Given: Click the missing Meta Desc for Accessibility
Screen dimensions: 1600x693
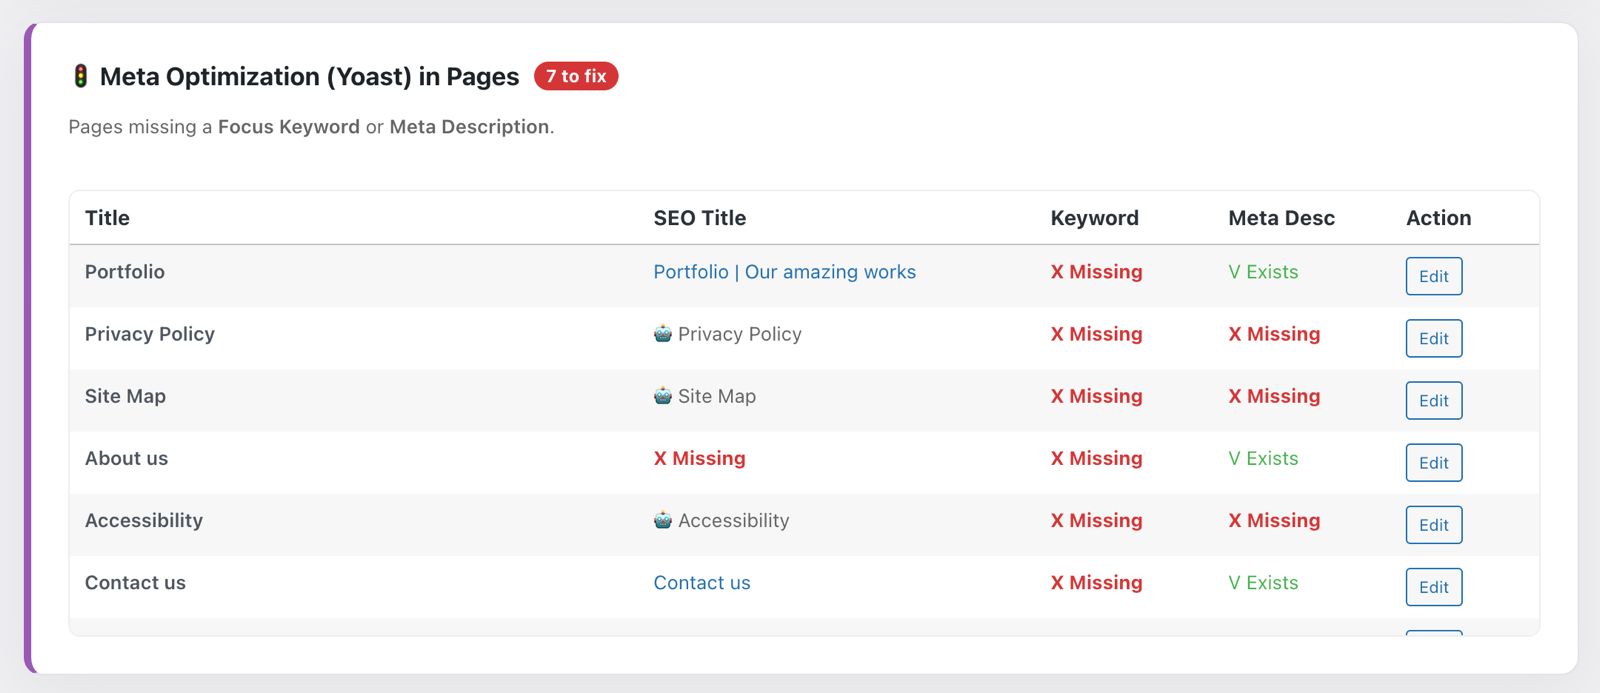Looking at the screenshot, I should pyautogui.click(x=1274, y=520).
